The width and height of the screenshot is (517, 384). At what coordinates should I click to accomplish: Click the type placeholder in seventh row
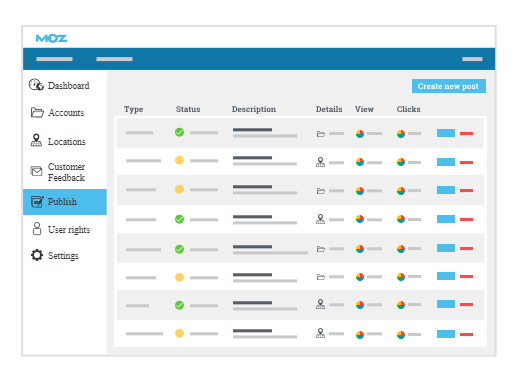click(137, 306)
